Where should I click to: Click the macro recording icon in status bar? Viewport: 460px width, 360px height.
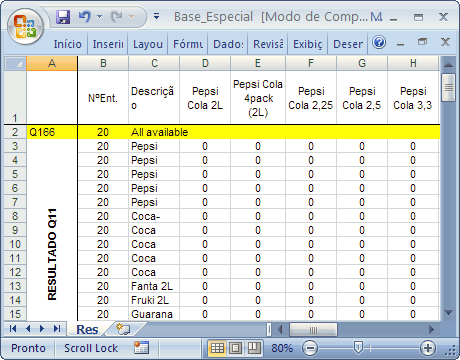(141, 348)
